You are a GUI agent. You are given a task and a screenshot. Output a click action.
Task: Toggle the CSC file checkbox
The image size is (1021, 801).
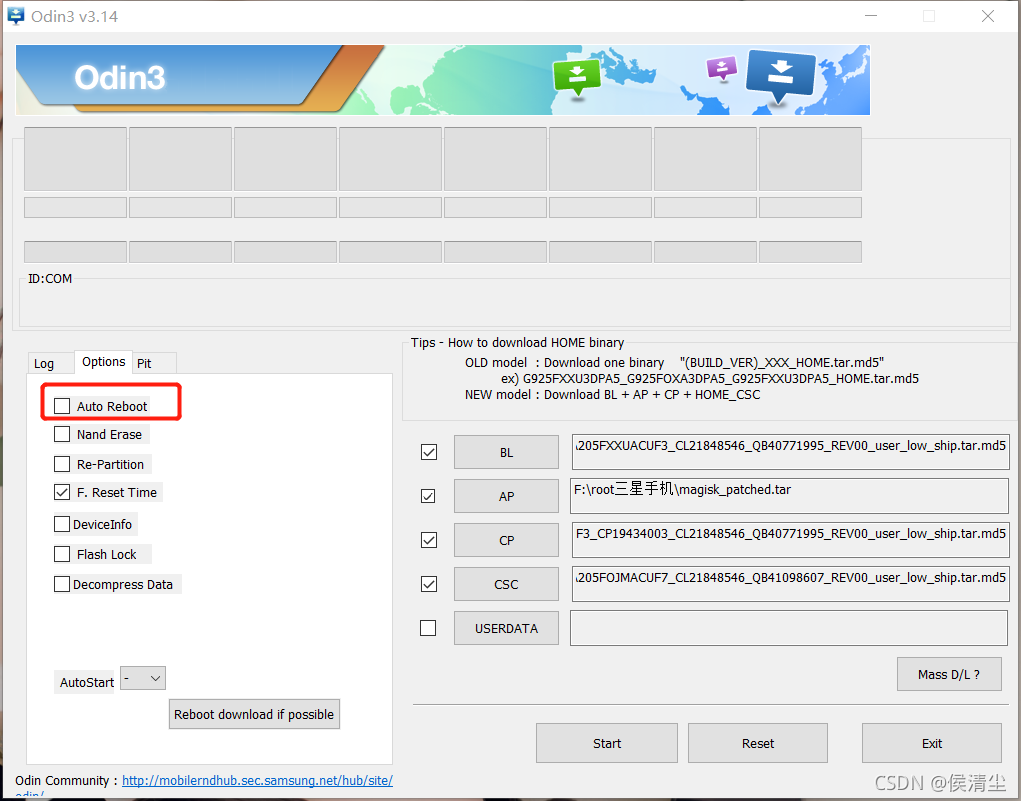[428, 584]
